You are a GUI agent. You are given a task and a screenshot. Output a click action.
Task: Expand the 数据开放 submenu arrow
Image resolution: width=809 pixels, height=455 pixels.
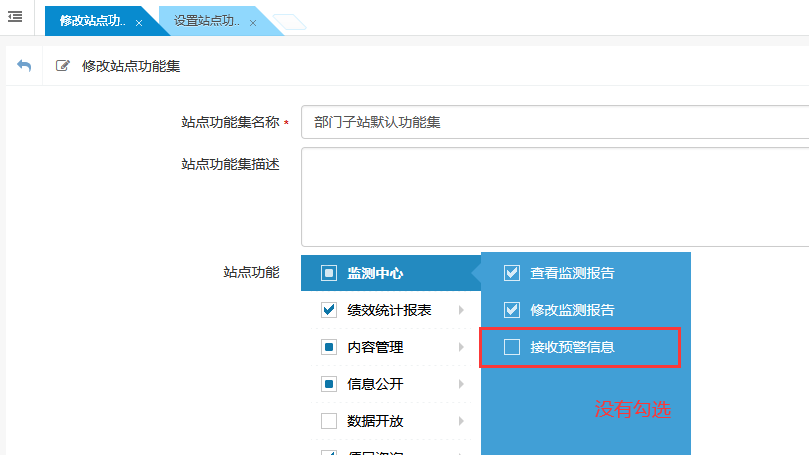(461, 421)
